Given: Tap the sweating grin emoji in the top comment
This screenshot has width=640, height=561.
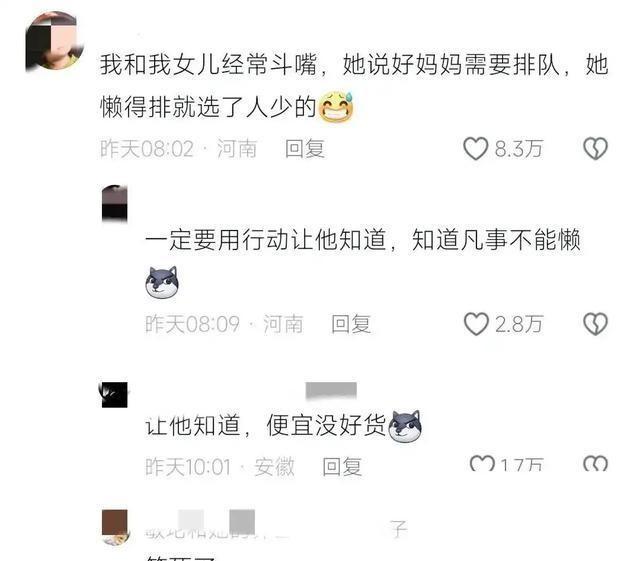Looking at the screenshot, I should [336, 106].
